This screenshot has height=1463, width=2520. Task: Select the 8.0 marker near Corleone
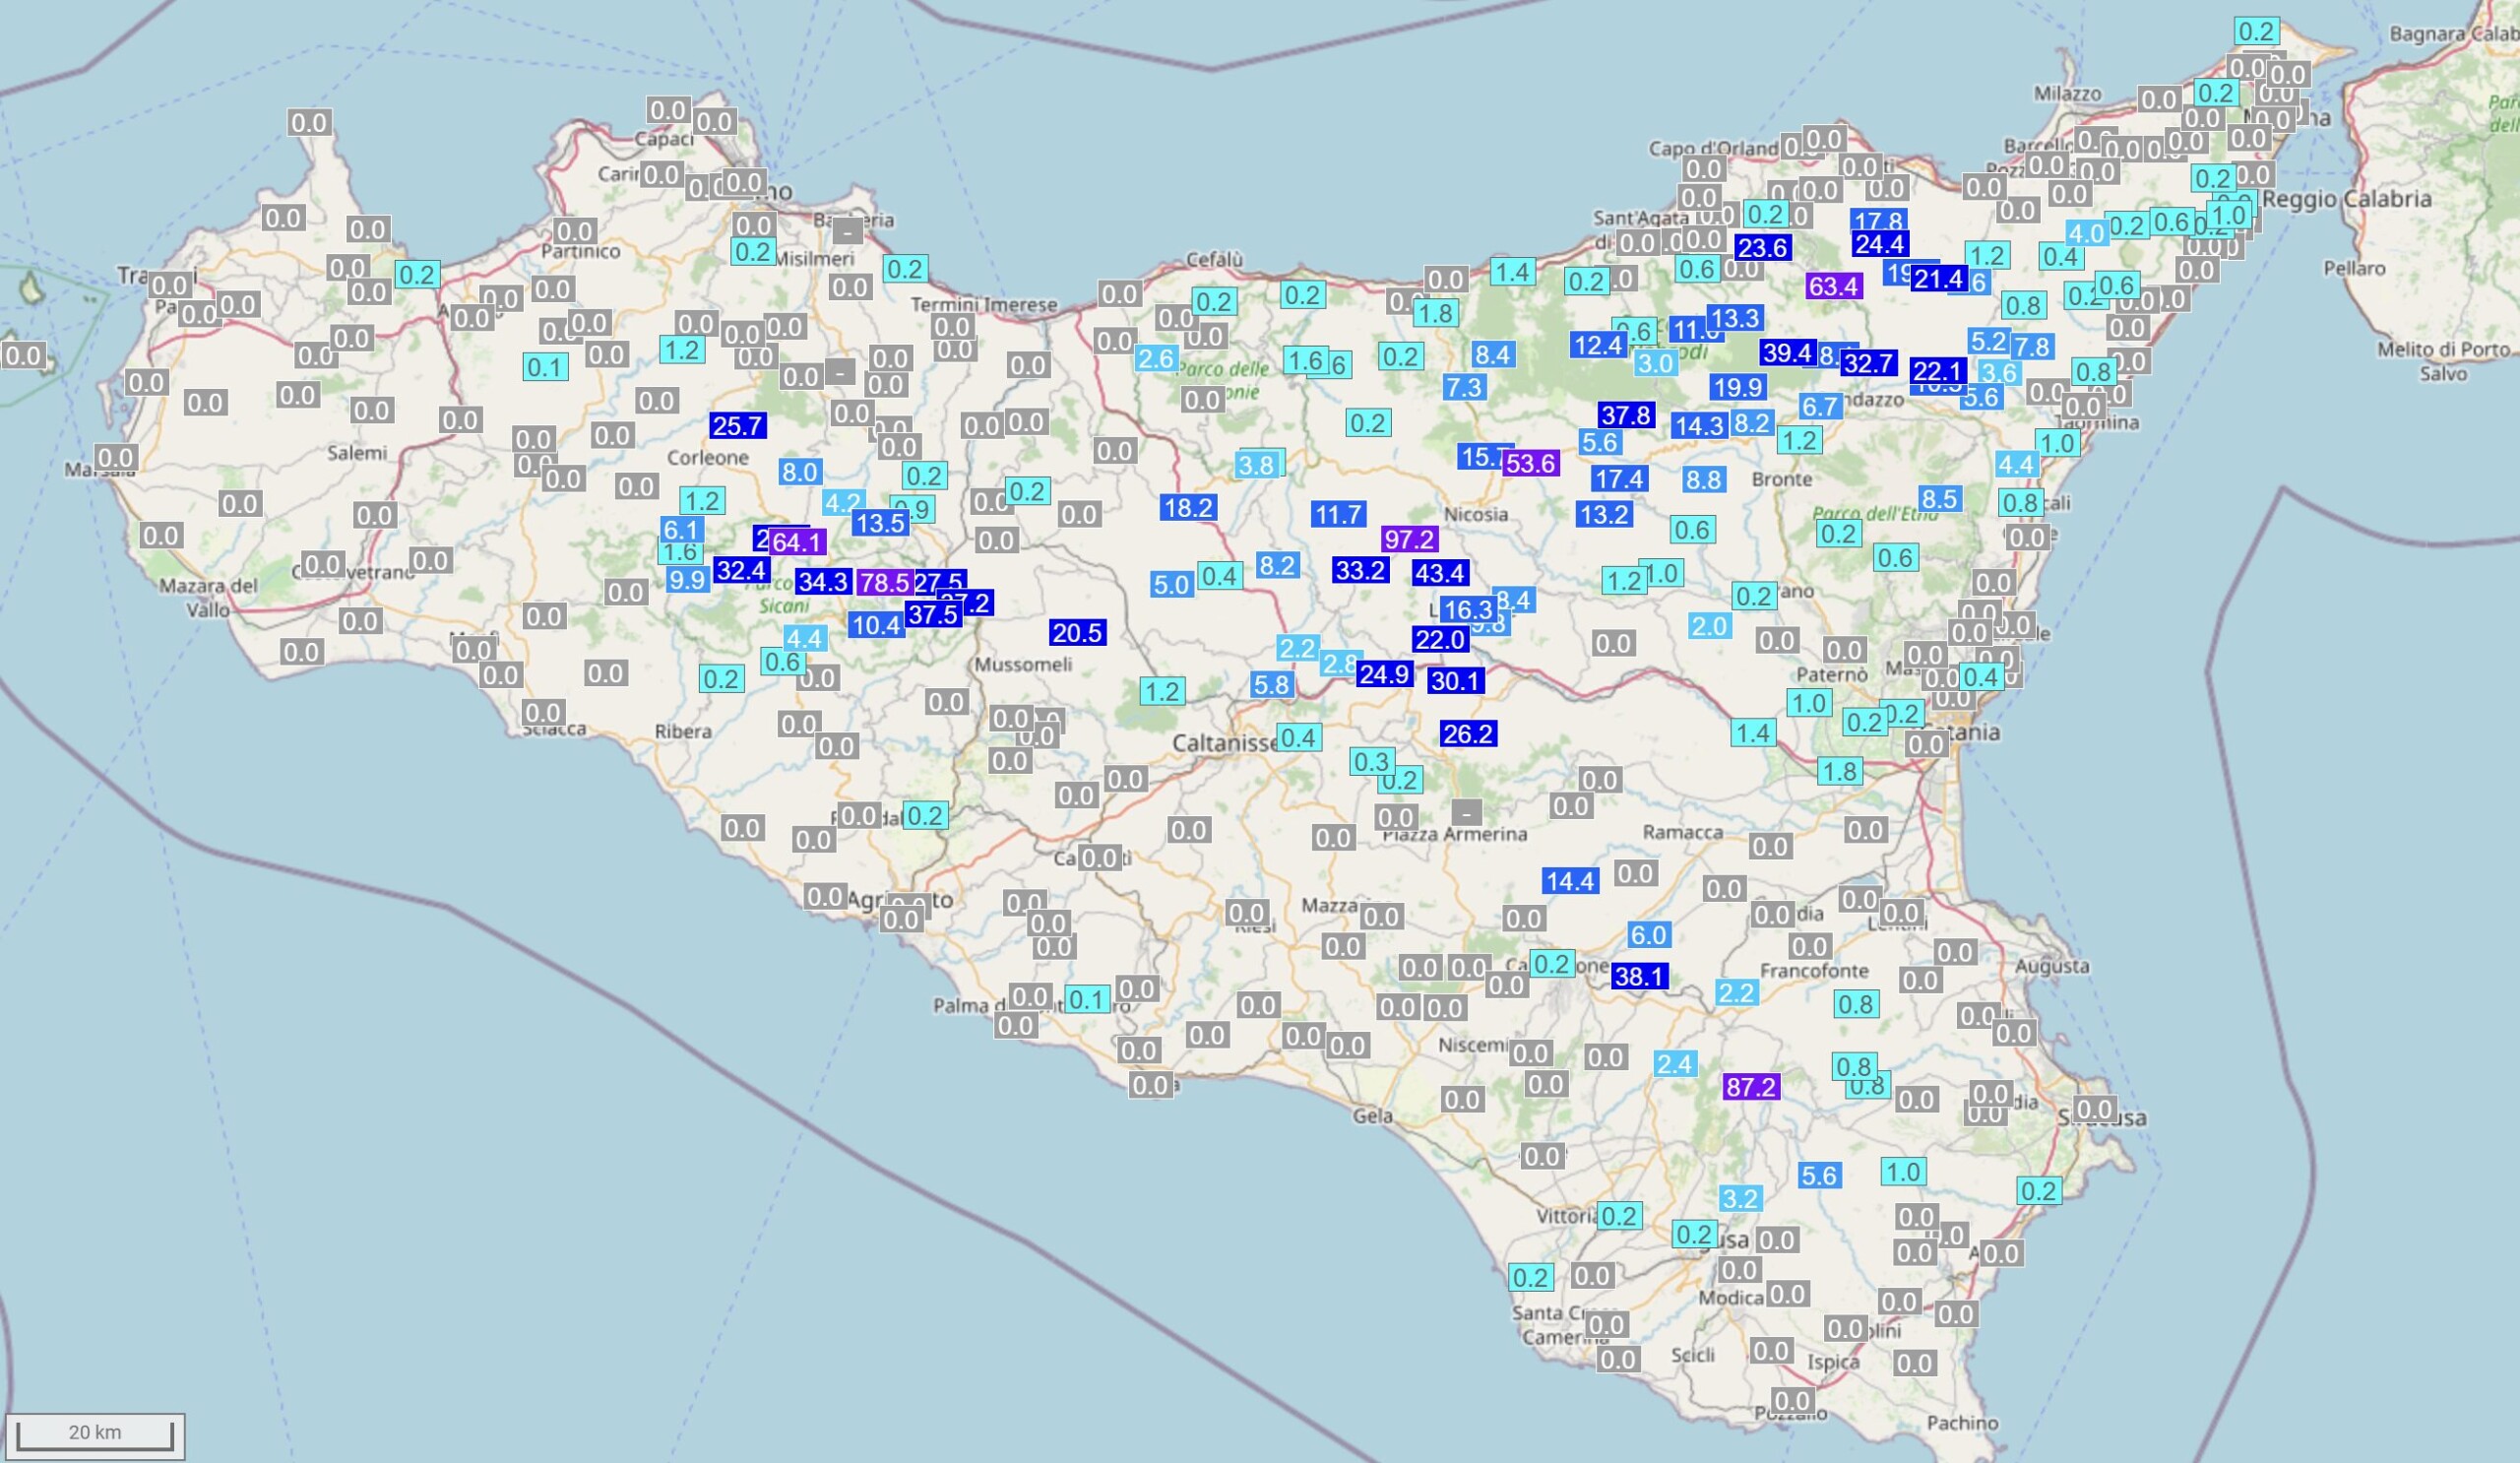(800, 472)
